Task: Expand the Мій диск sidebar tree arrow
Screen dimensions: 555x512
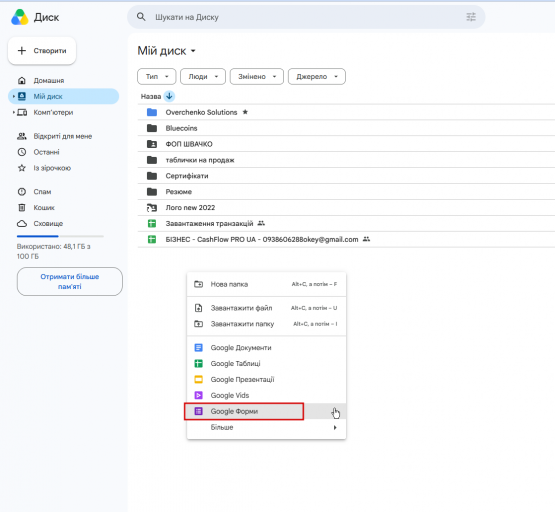Action: (x=13, y=96)
